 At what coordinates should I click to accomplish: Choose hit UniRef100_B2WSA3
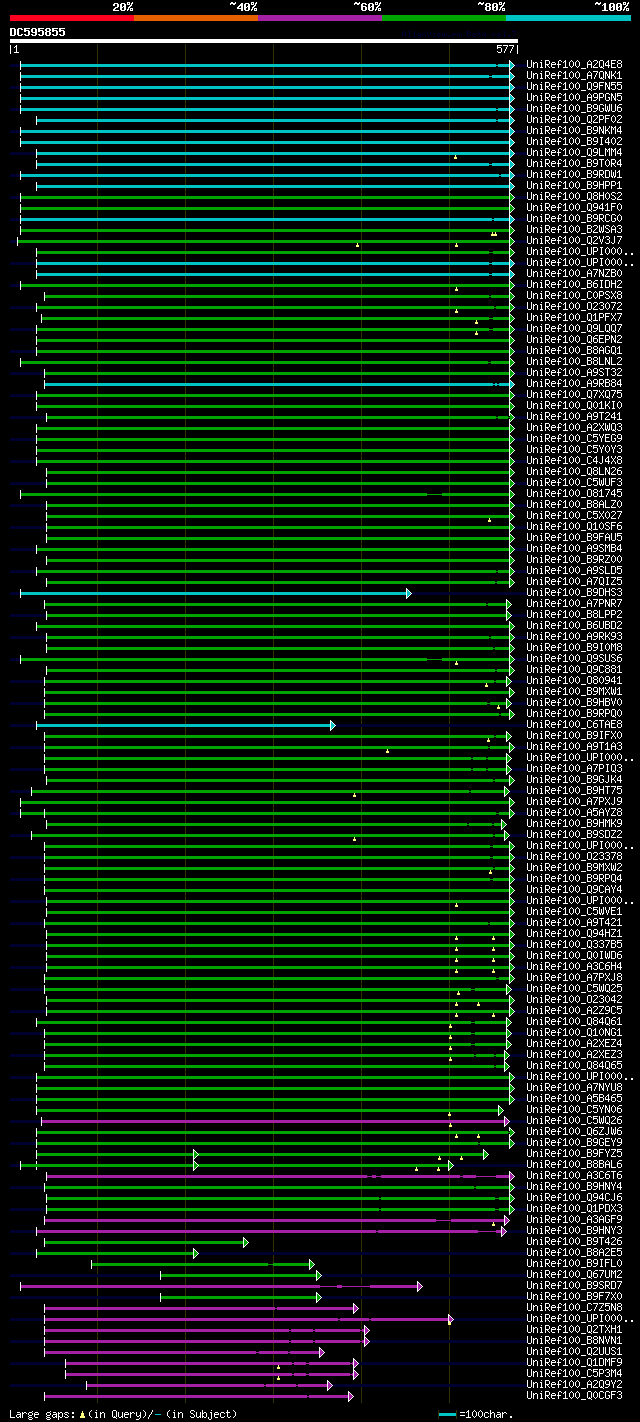tap(574, 229)
